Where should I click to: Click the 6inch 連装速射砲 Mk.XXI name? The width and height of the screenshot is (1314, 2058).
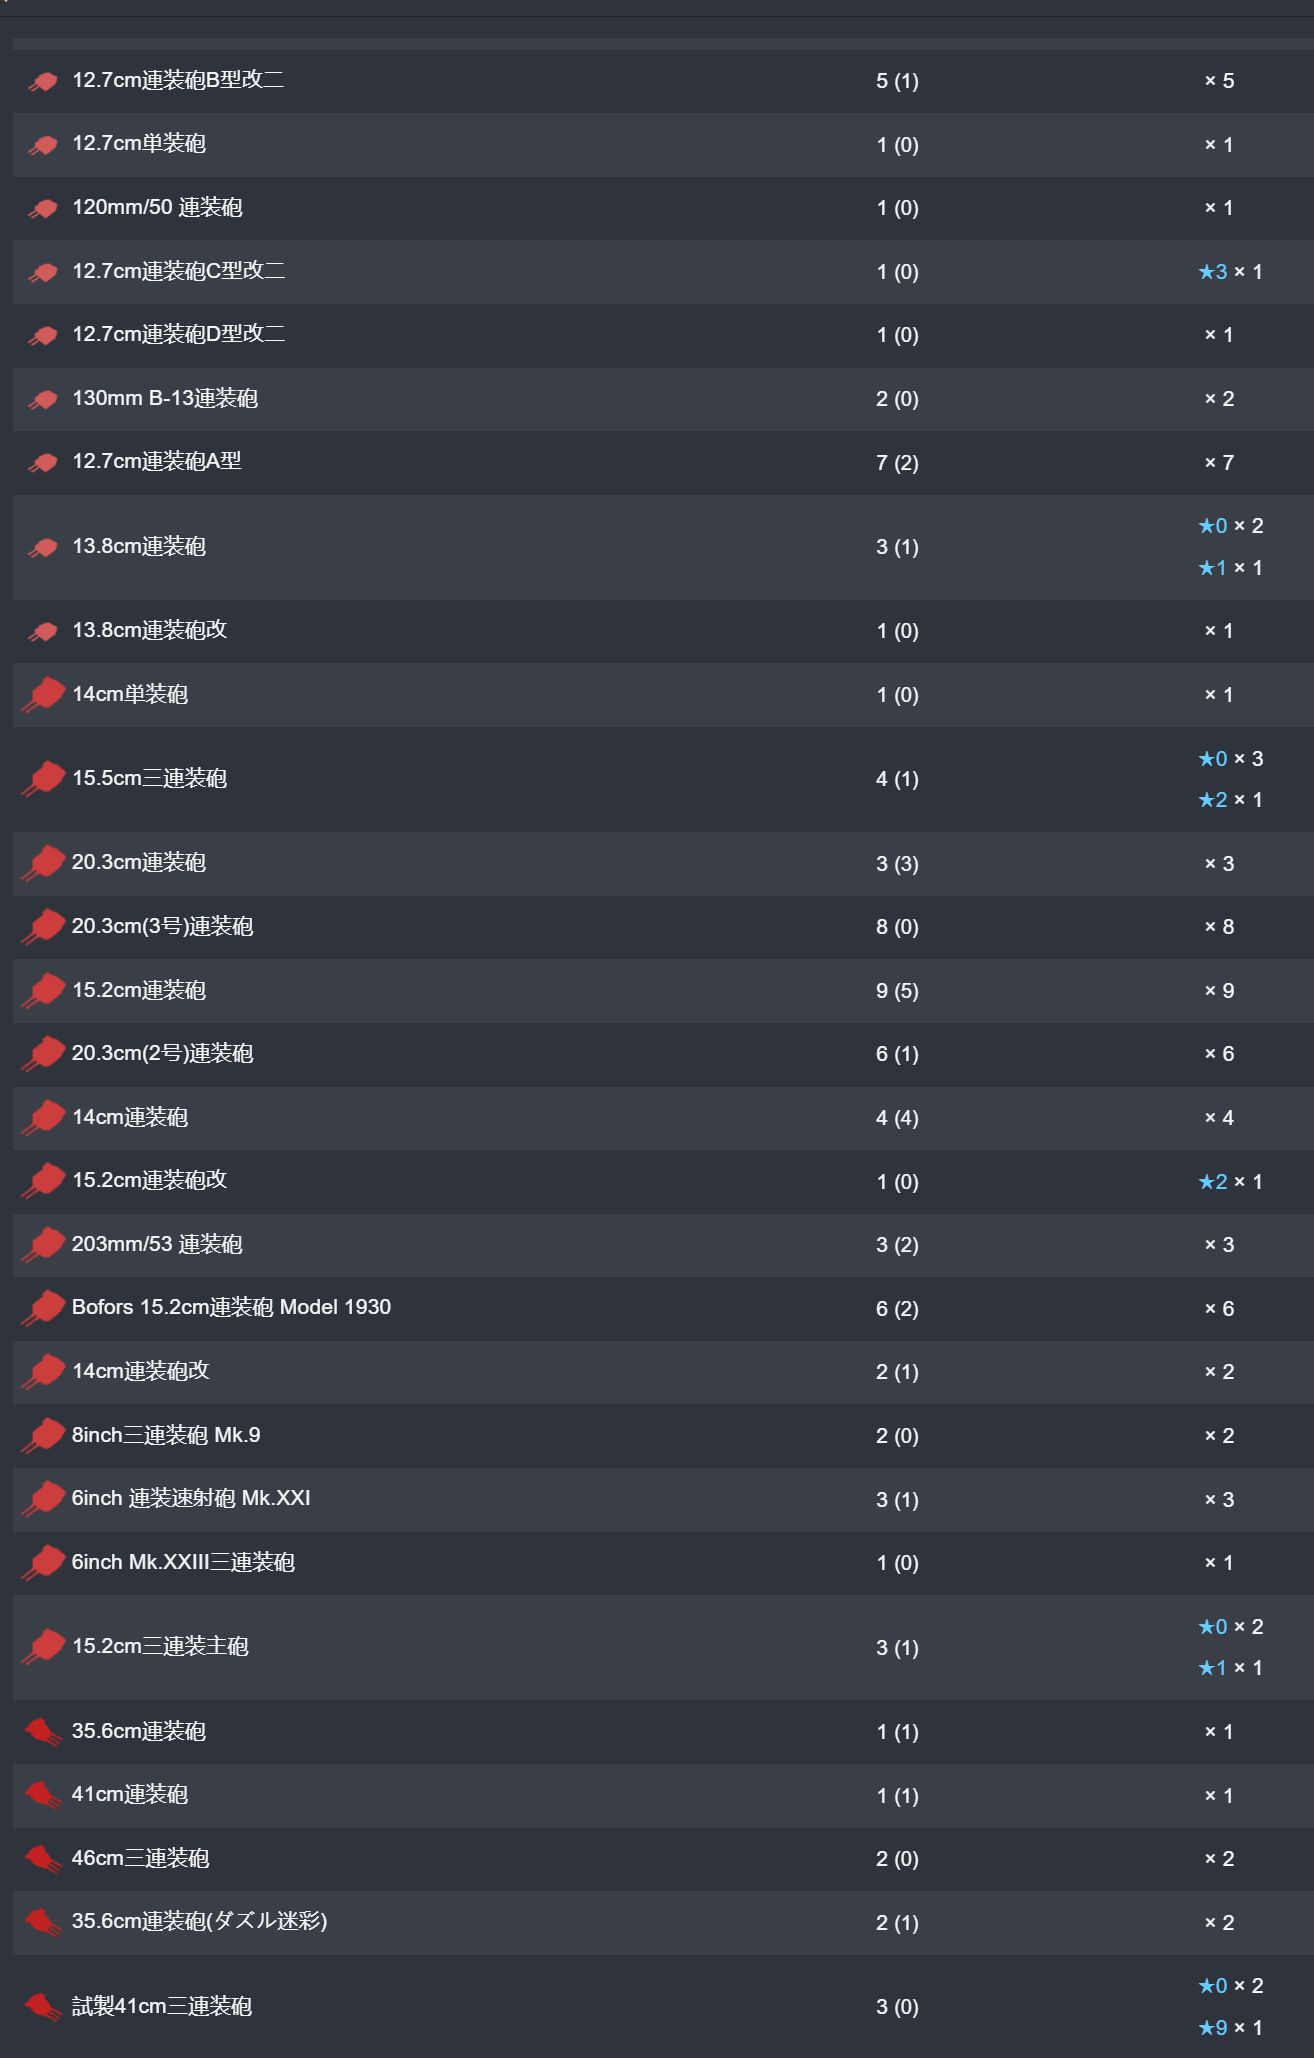click(x=191, y=1498)
